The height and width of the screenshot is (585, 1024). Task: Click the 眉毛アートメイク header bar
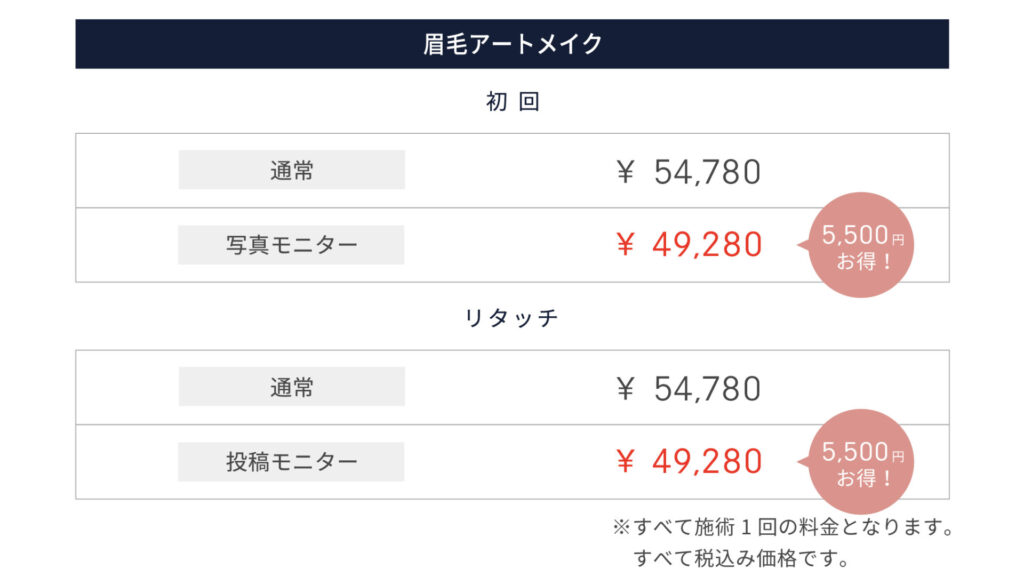tap(512, 44)
